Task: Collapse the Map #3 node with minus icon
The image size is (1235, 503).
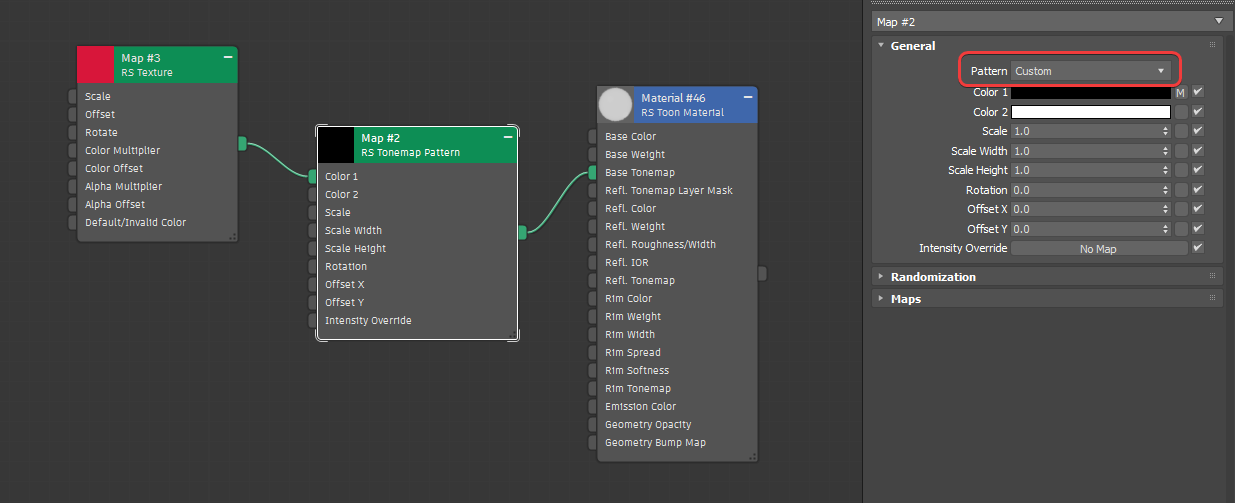Action: click(228, 58)
